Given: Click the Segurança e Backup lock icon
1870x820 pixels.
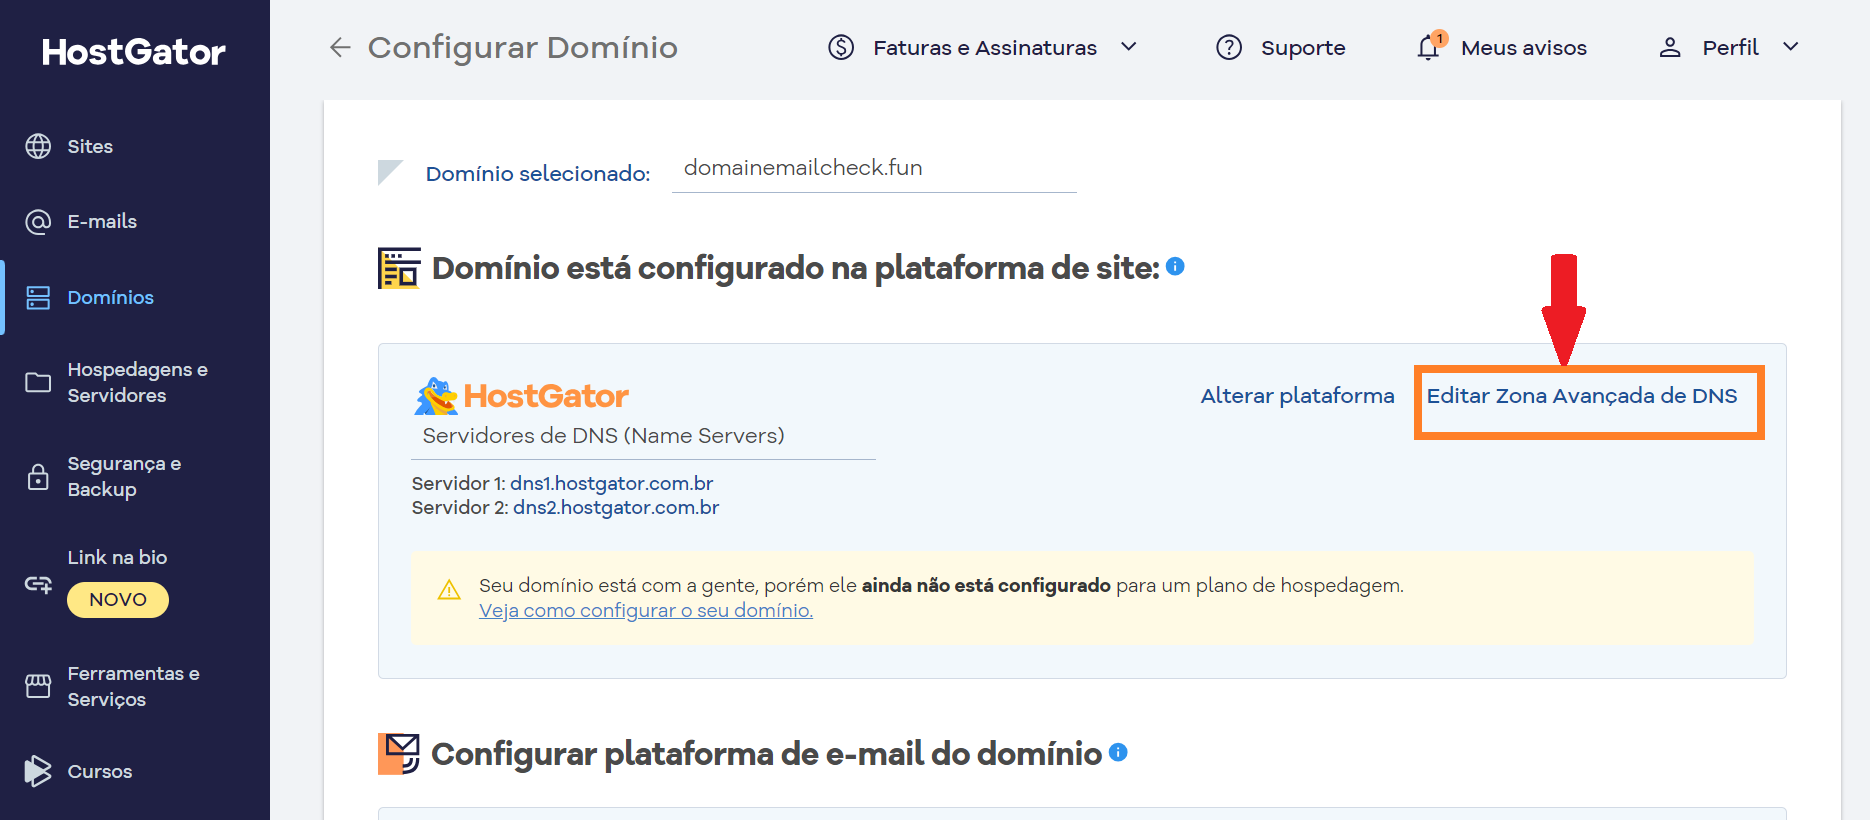Looking at the screenshot, I should [38, 477].
